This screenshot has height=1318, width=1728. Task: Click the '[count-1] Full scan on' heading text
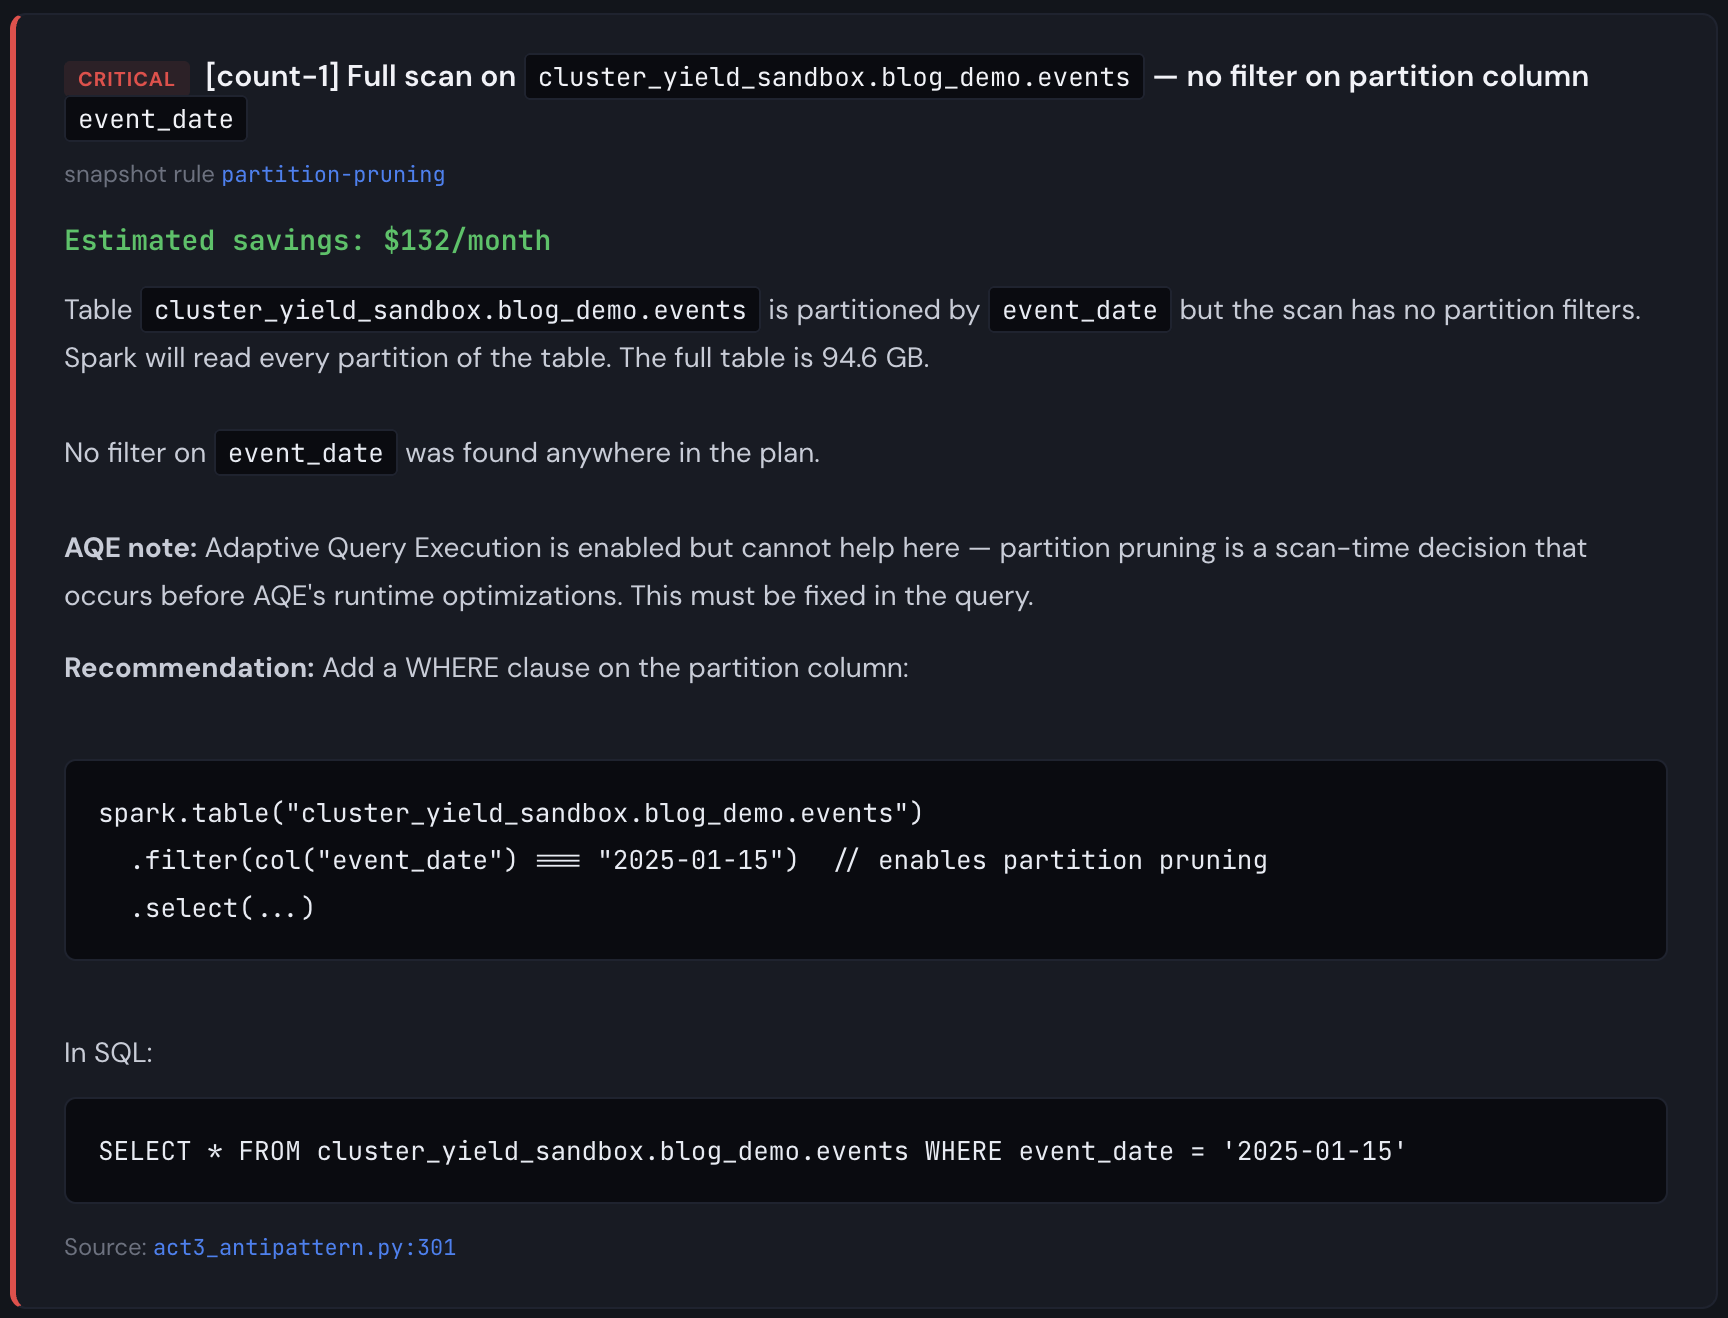(x=360, y=77)
